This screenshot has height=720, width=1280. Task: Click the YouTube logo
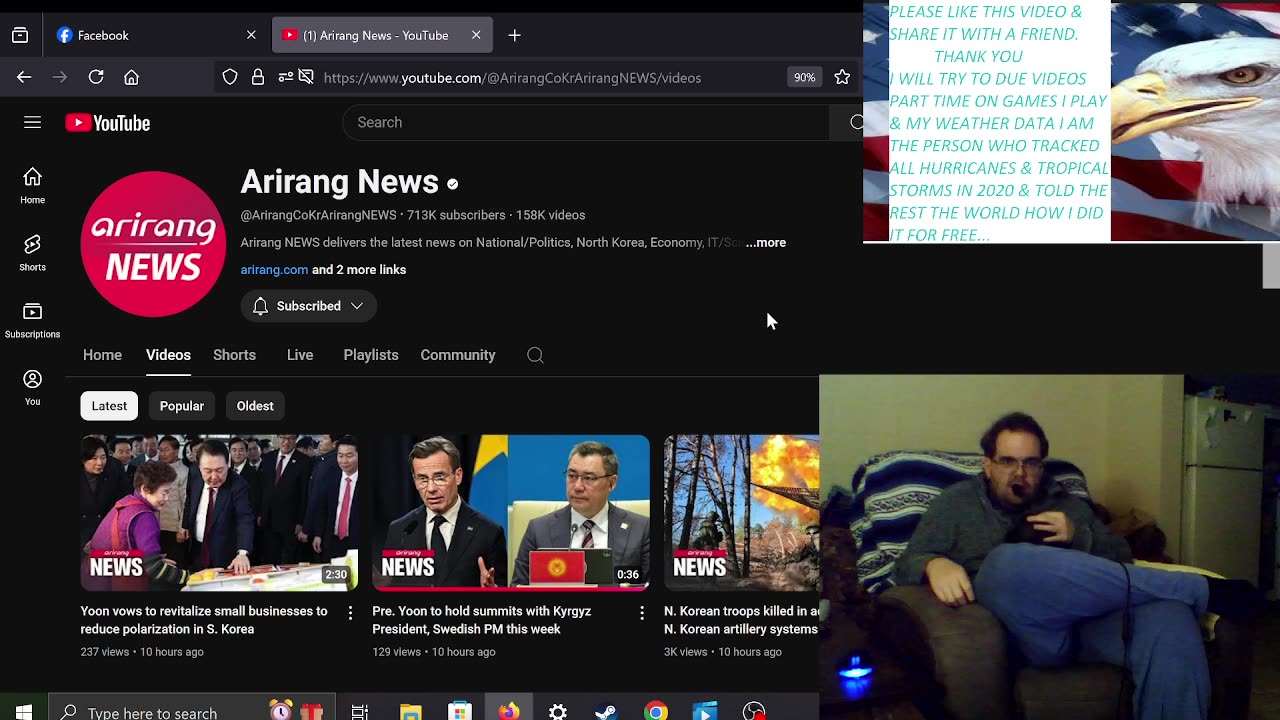click(x=108, y=123)
